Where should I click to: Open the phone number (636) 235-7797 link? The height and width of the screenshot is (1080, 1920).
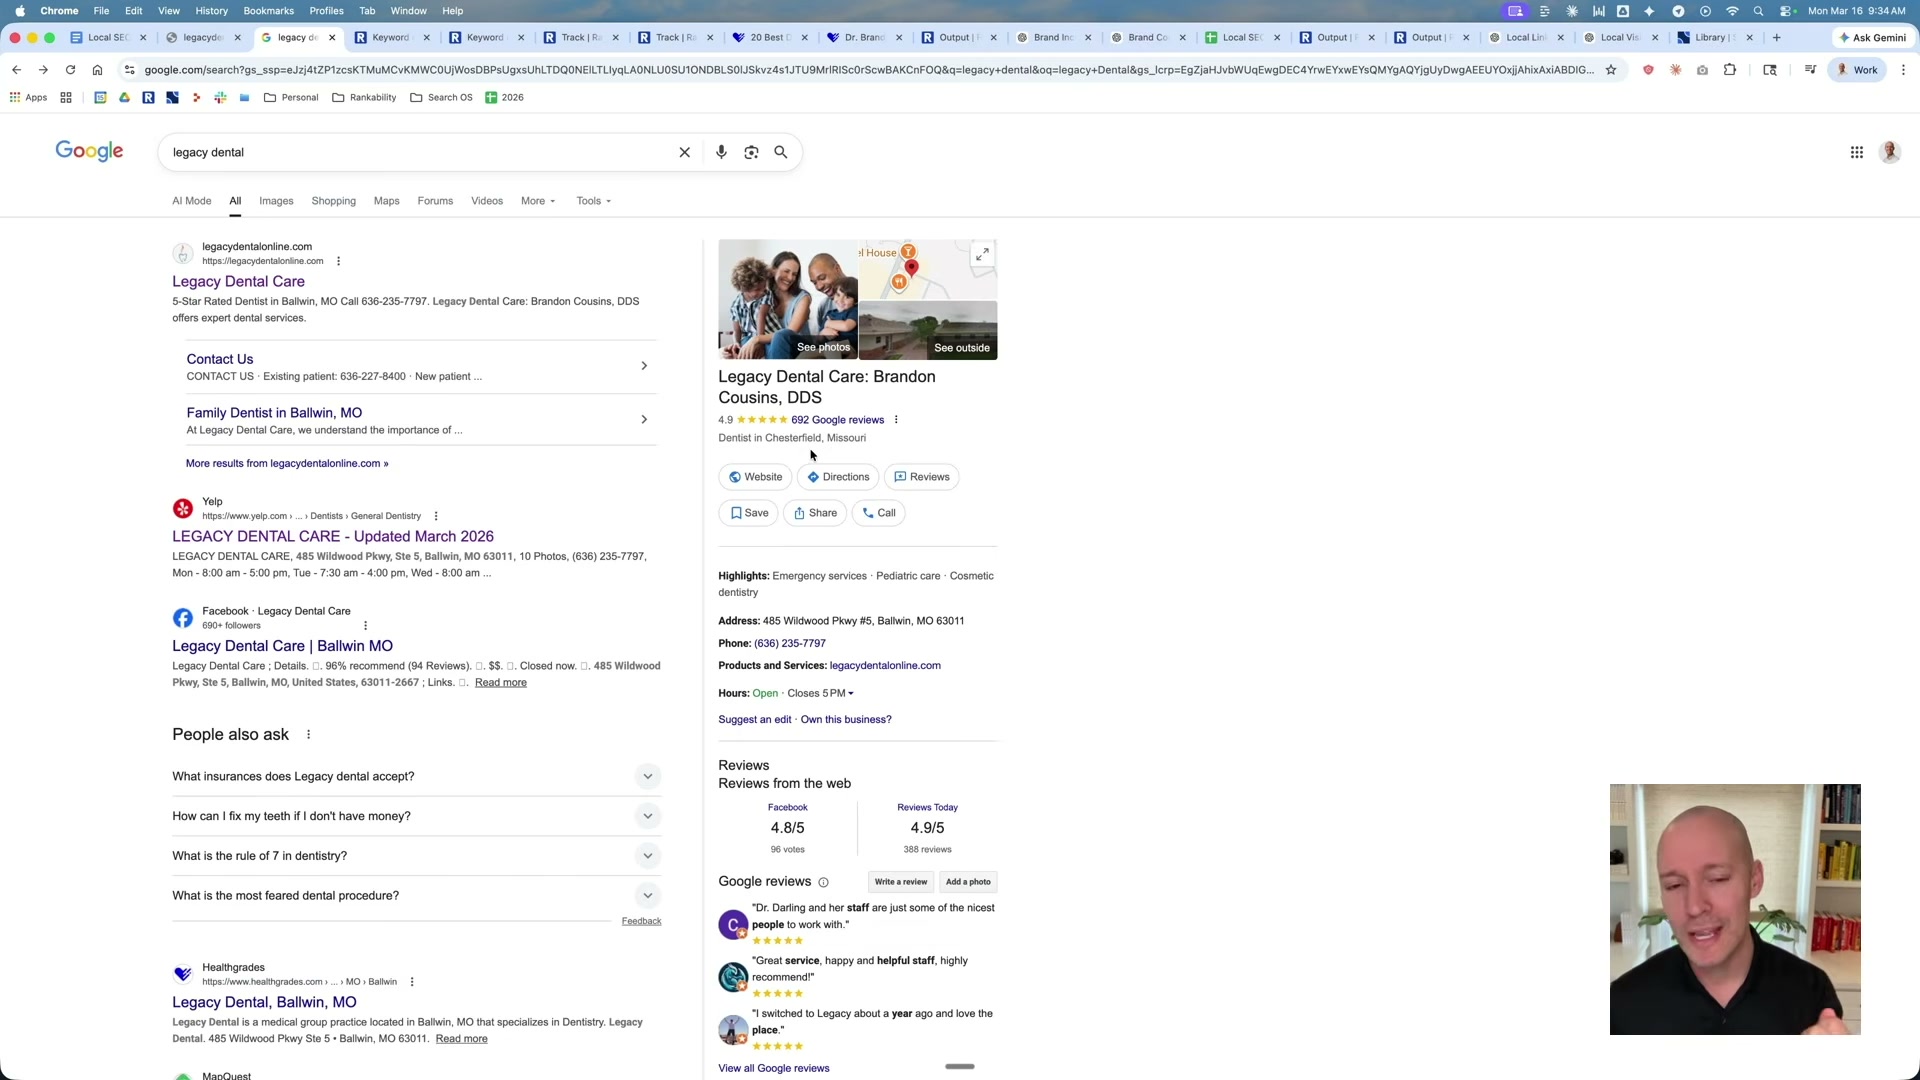point(790,644)
